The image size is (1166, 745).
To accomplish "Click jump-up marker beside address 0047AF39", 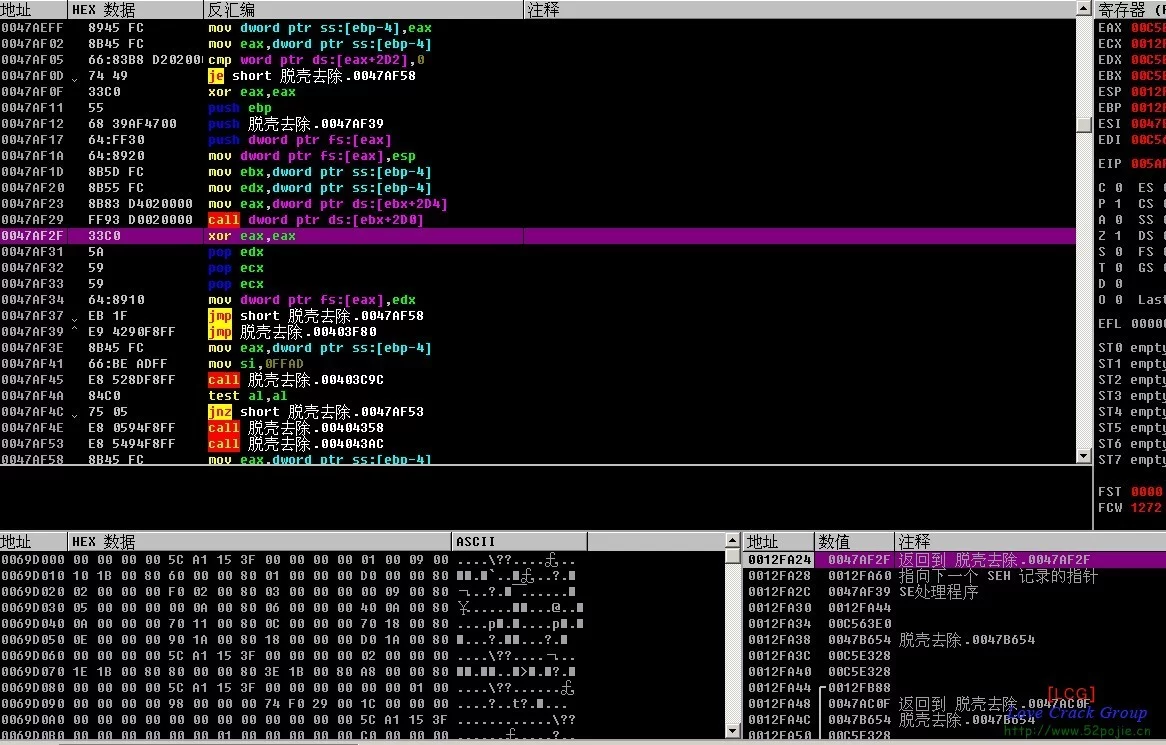I will [76, 332].
